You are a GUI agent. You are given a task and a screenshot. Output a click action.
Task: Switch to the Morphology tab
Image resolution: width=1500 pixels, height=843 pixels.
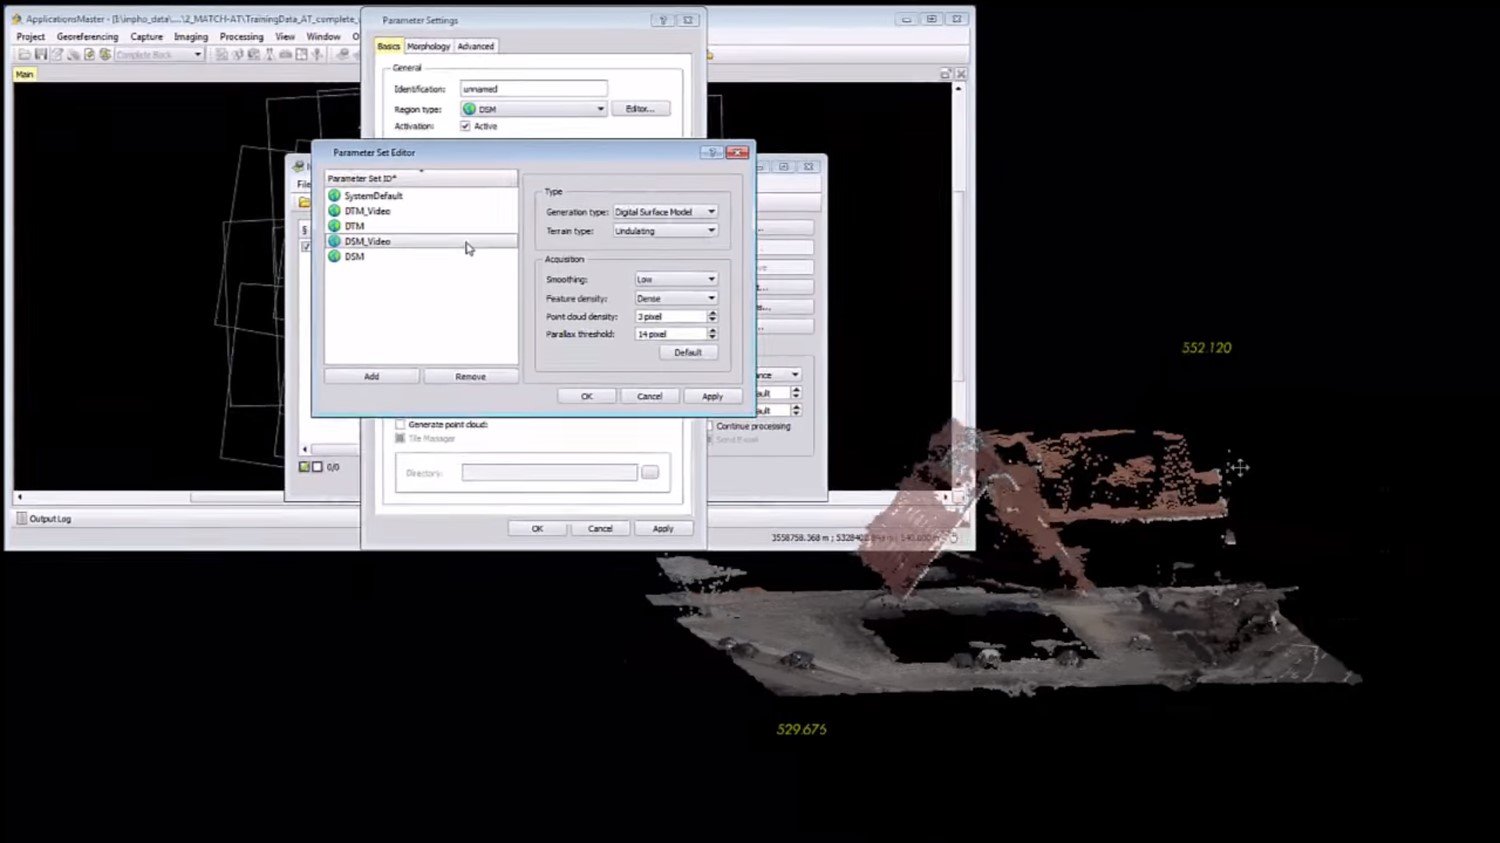[428, 46]
